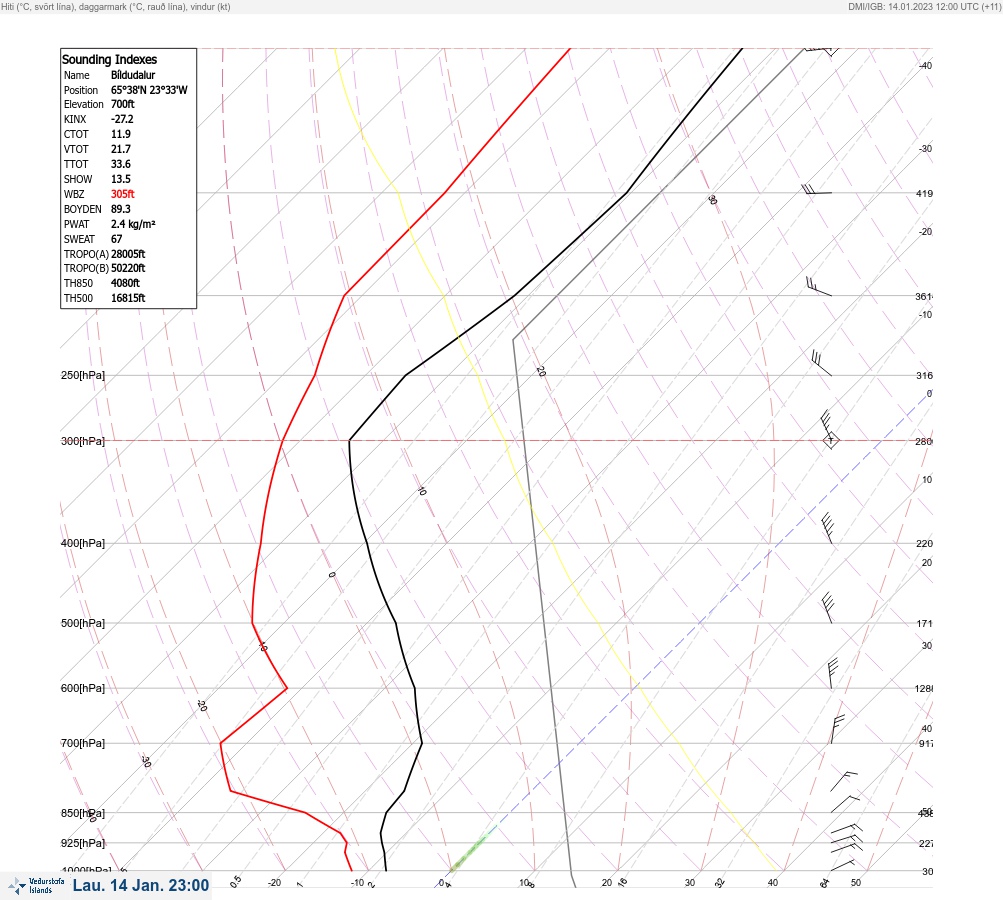The width and height of the screenshot is (1003, 900).
Task: Click the wind barb at 700 hPa level
Action: click(837, 729)
